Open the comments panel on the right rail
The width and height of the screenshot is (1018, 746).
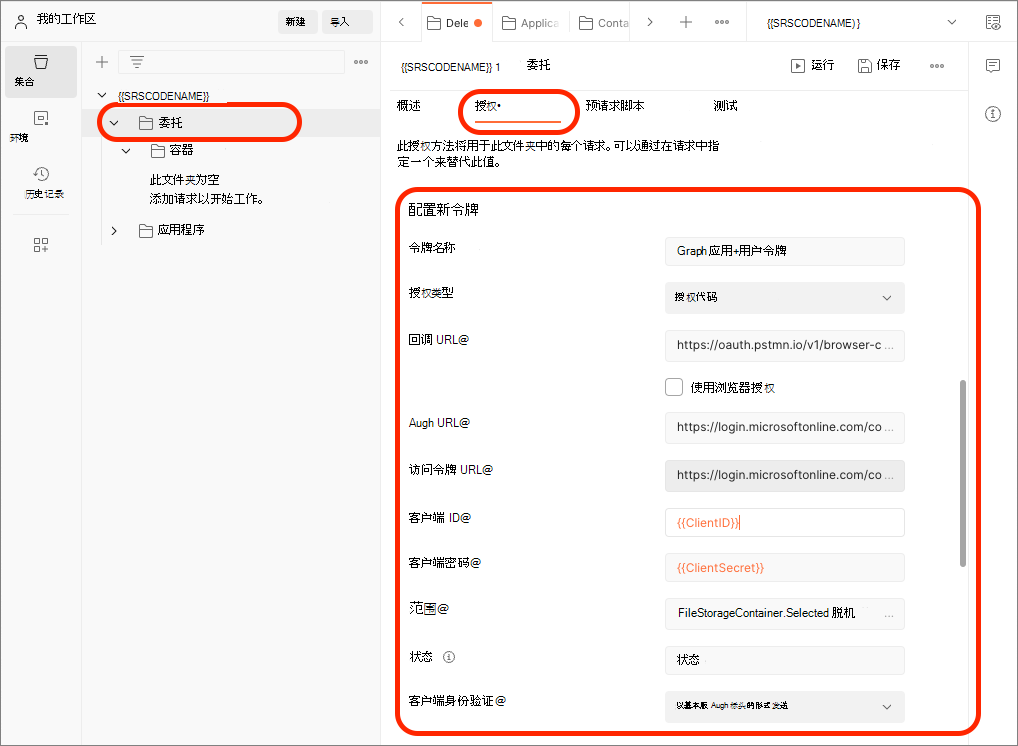tap(992, 65)
